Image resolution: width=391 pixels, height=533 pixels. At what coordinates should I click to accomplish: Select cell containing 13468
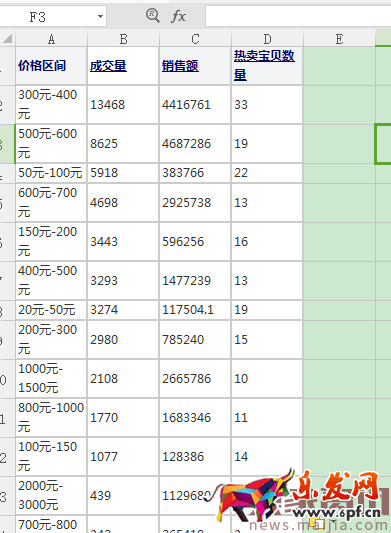click(123, 104)
